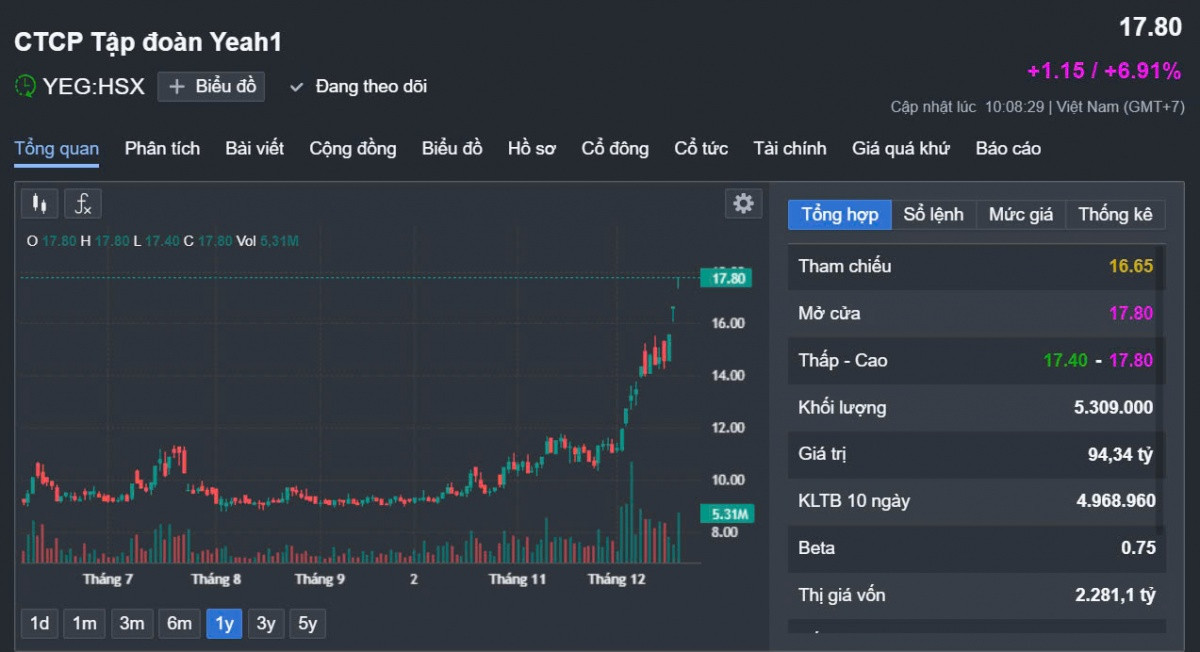Switch to the Phân tích tab
The height and width of the screenshot is (652, 1200).
click(162, 149)
